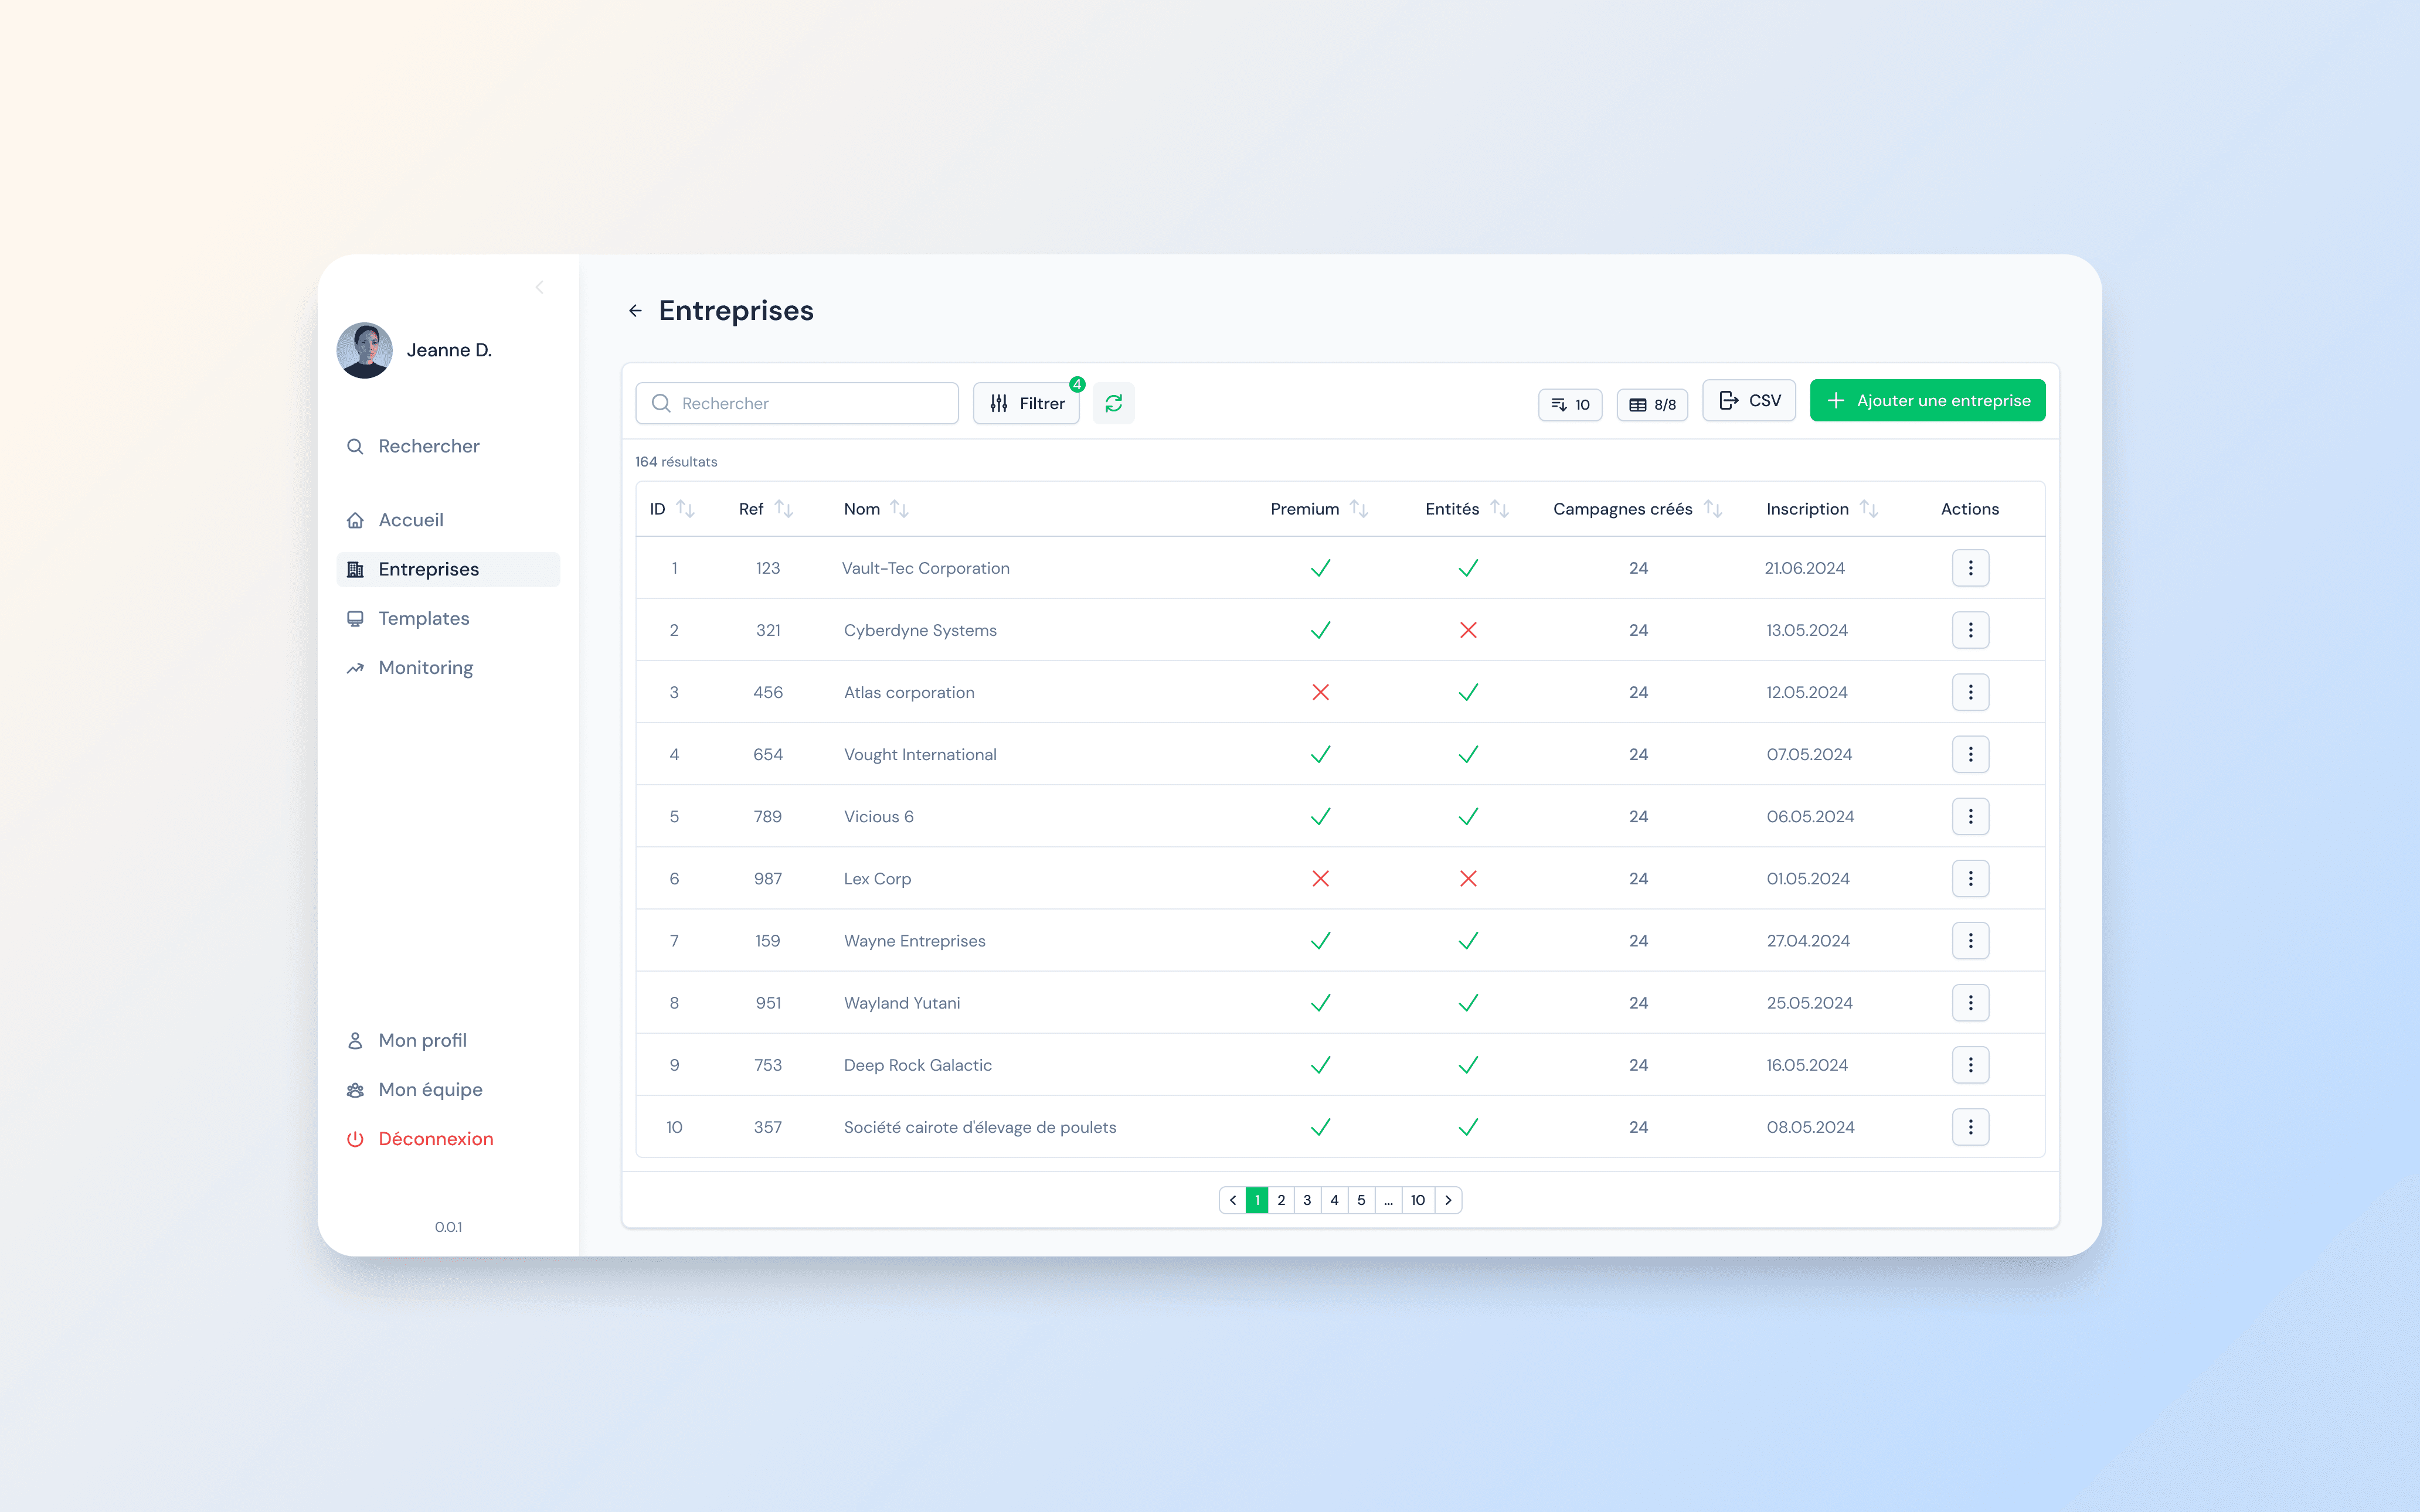Click Jeanne D. profile avatar

pos(365,350)
